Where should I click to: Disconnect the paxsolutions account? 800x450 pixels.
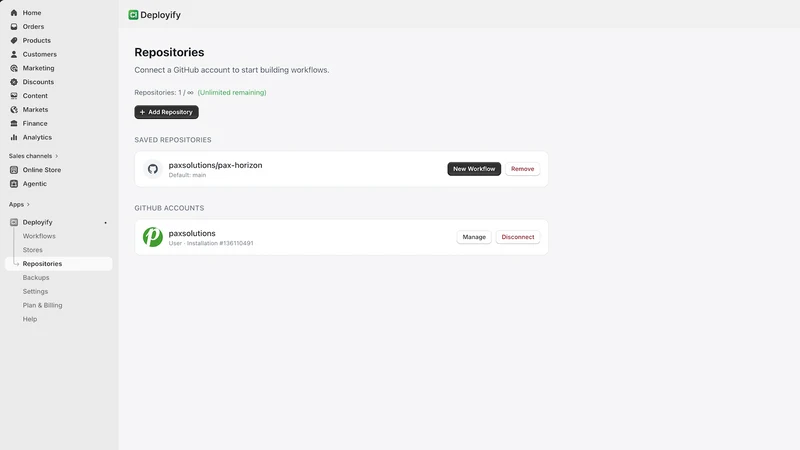point(518,237)
